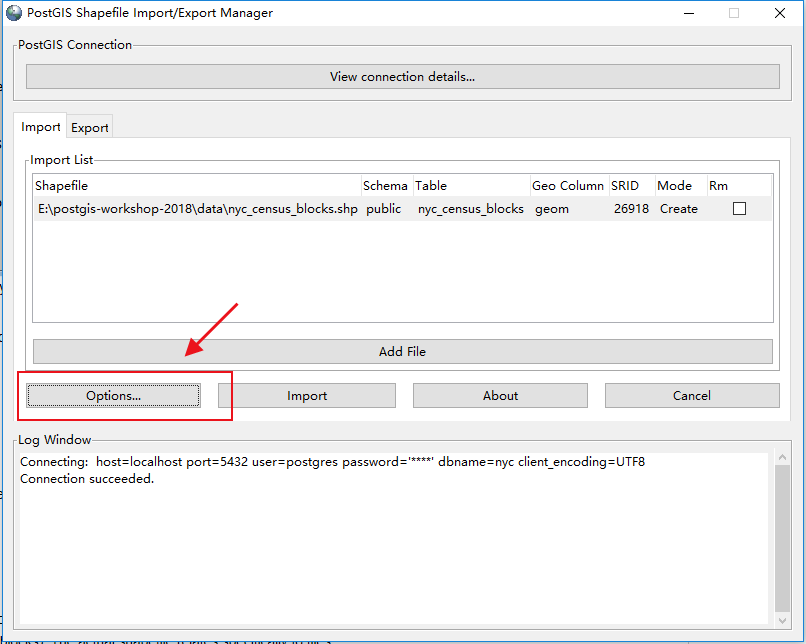Click the SRID column header
This screenshot has height=644, width=806.
(x=632, y=186)
